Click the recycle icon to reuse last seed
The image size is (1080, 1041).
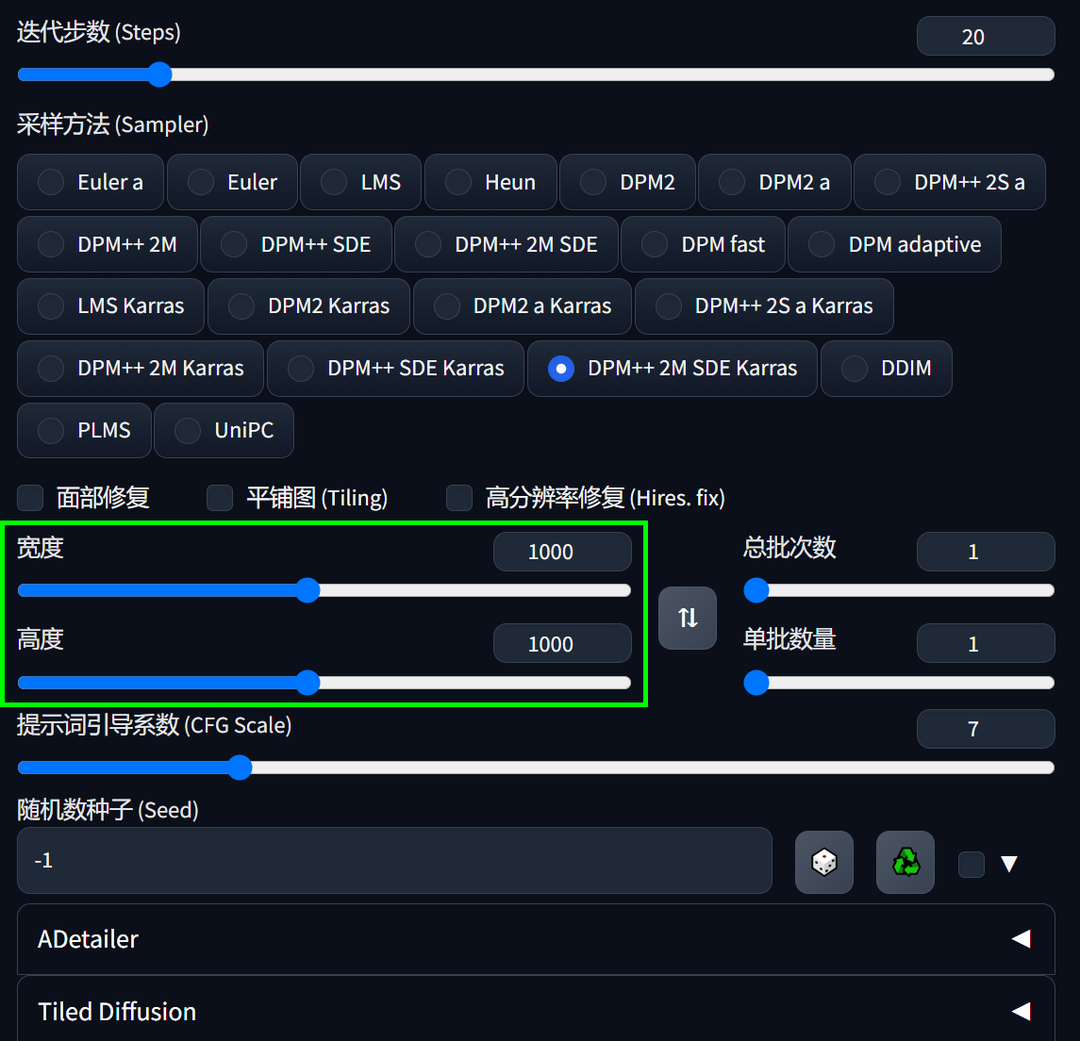tap(905, 862)
